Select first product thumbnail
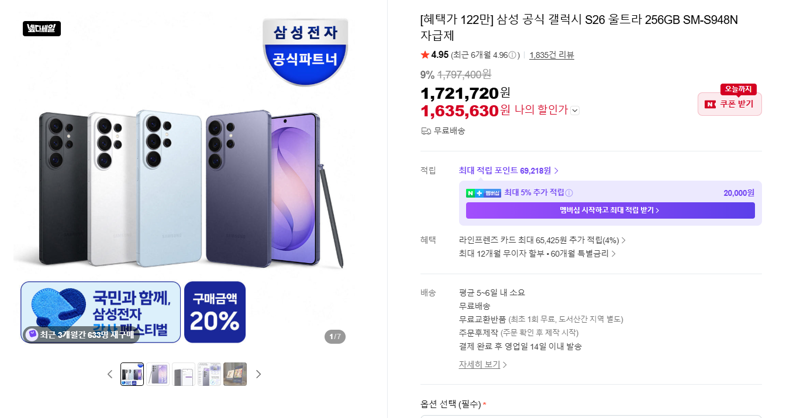The height and width of the screenshot is (418, 800). (132, 374)
